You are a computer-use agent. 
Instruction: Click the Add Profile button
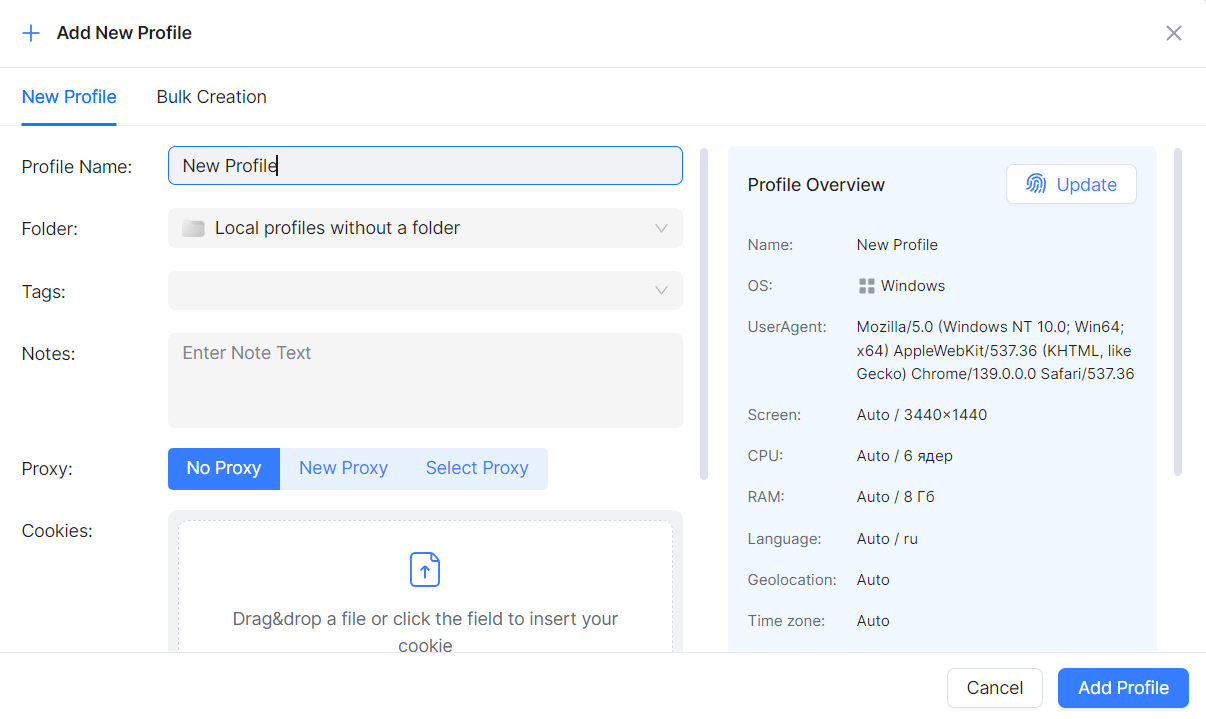coord(1123,688)
